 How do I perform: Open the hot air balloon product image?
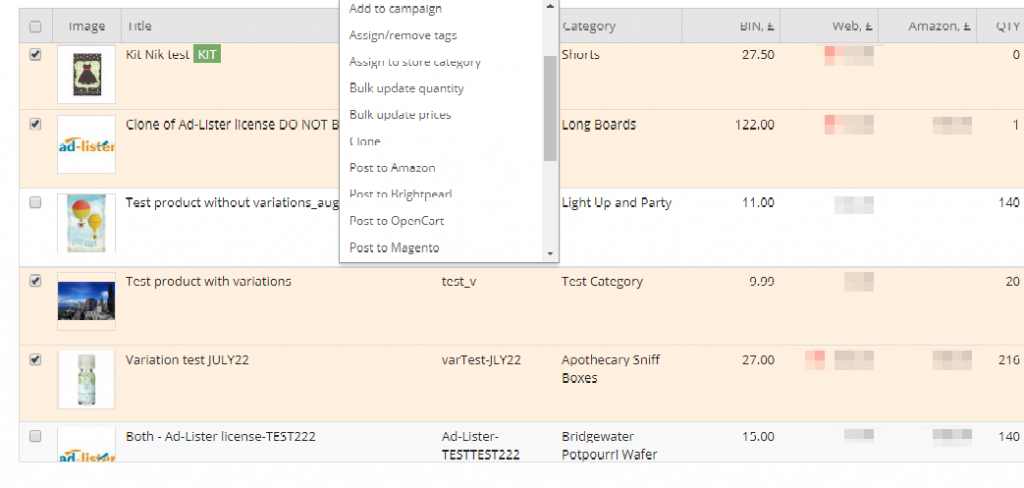coord(86,223)
